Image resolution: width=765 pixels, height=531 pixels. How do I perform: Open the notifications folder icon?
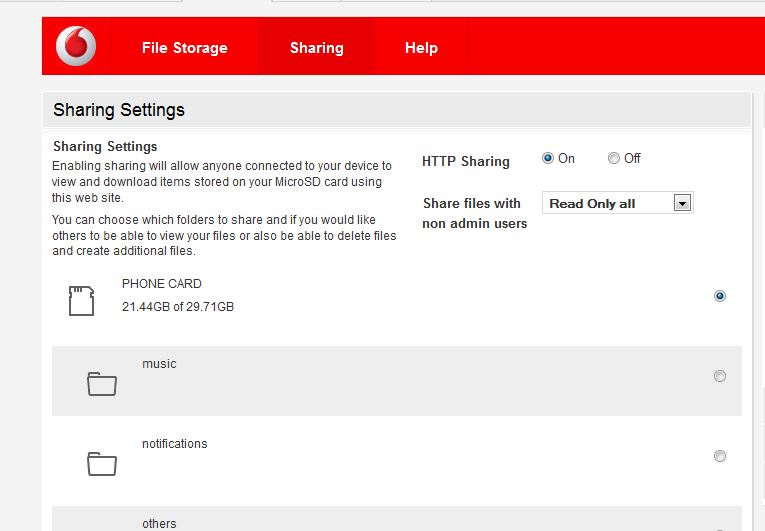102,464
